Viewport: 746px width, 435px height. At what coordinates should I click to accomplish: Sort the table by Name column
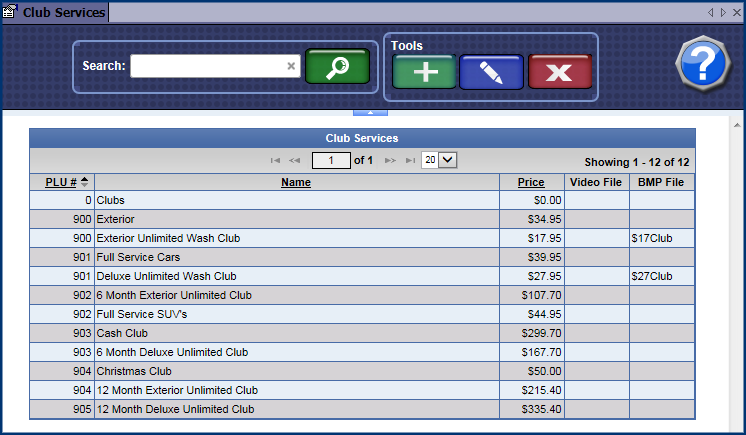coord(295,182)
